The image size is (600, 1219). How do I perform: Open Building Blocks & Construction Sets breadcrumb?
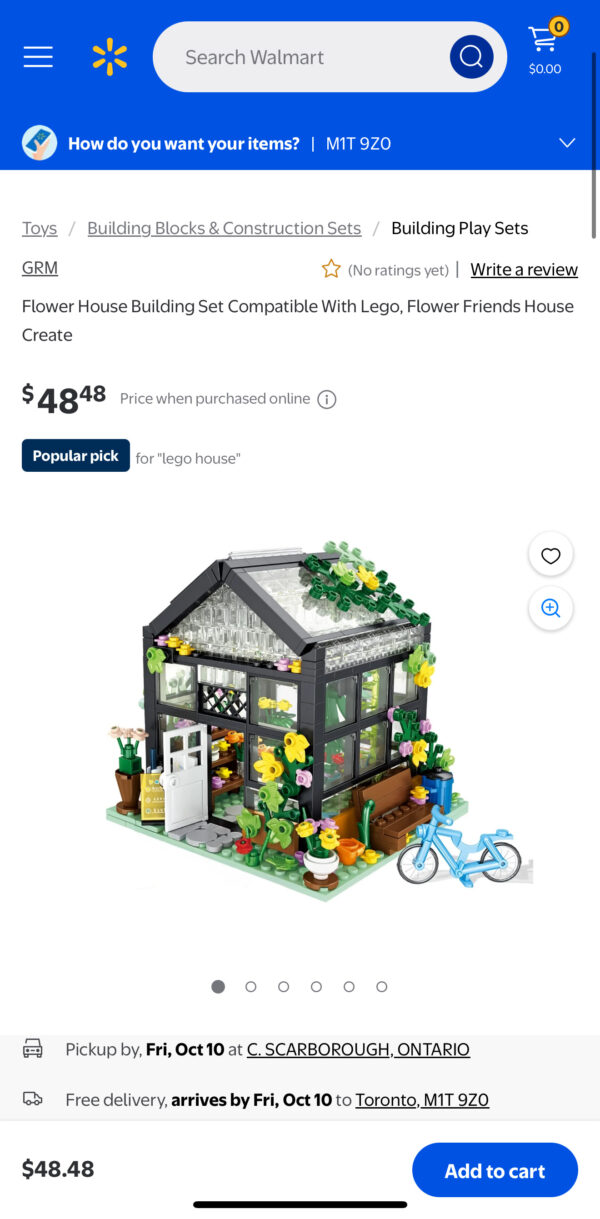[x=224, y=228]
